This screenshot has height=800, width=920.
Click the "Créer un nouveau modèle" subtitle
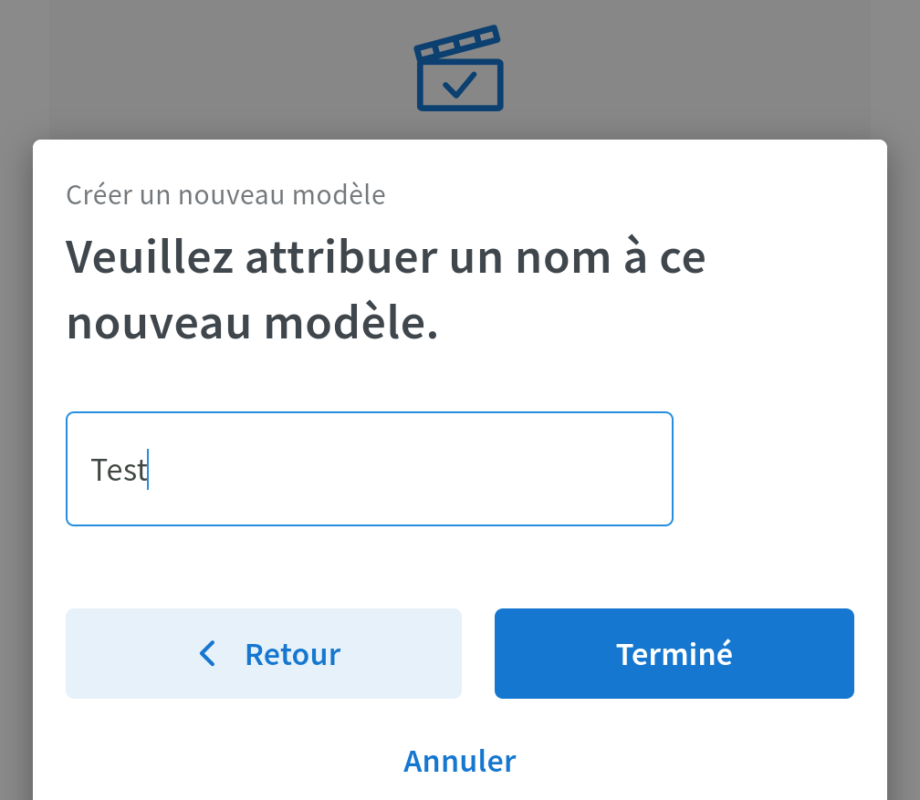click(x=226, y=195)
